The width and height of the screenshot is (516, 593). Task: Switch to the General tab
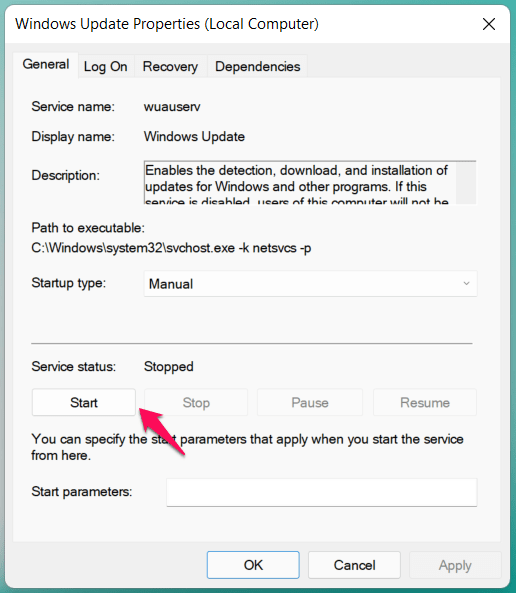[46, 65]
